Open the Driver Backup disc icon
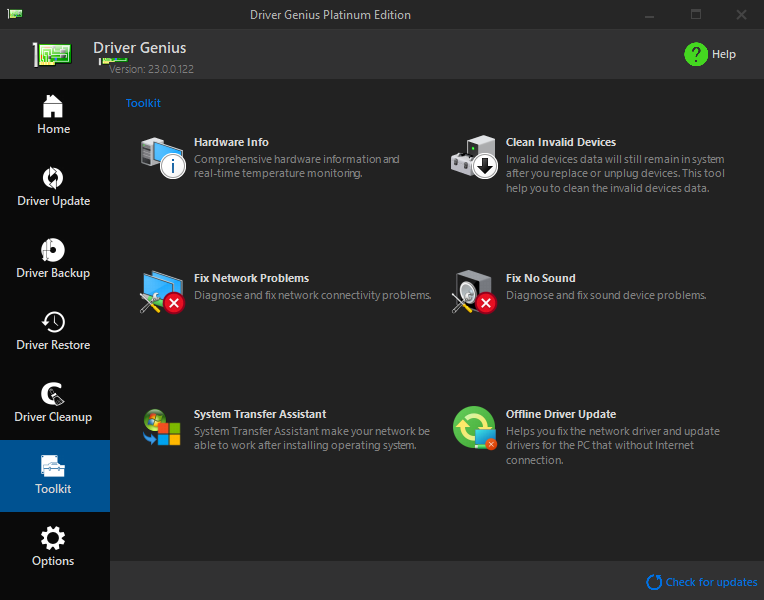Viewport: 764px width, 600px height. (x=53, y=250)
